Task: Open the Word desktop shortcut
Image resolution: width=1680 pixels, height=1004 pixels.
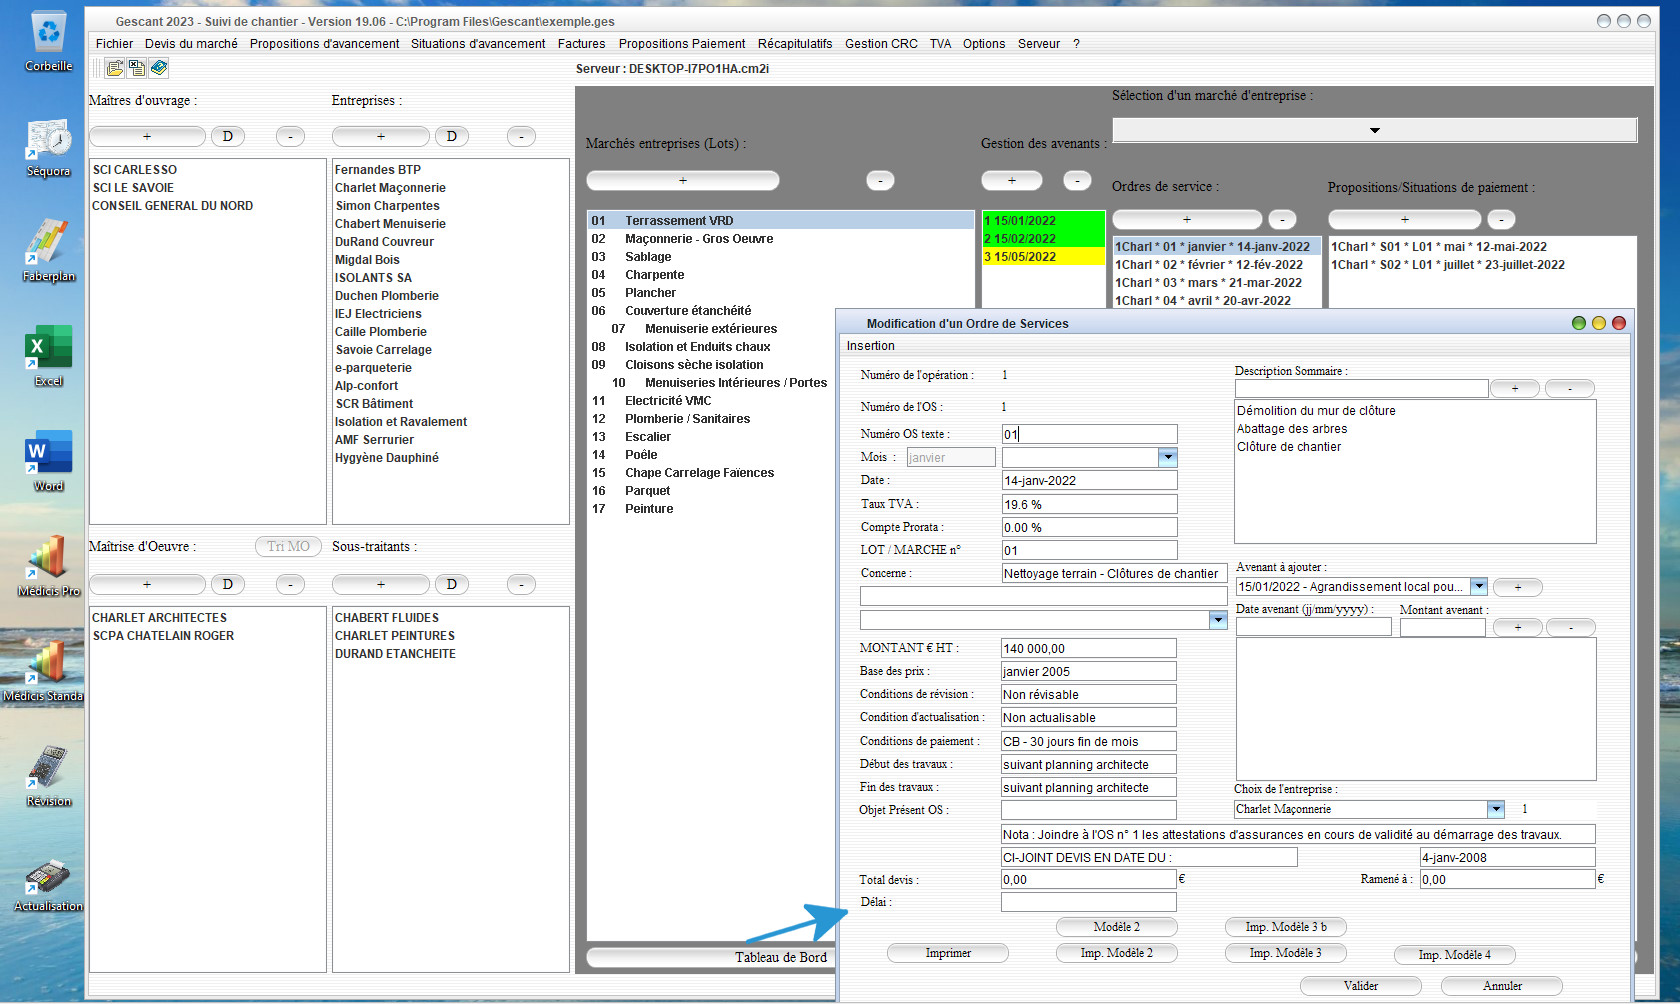Action: 48,462
